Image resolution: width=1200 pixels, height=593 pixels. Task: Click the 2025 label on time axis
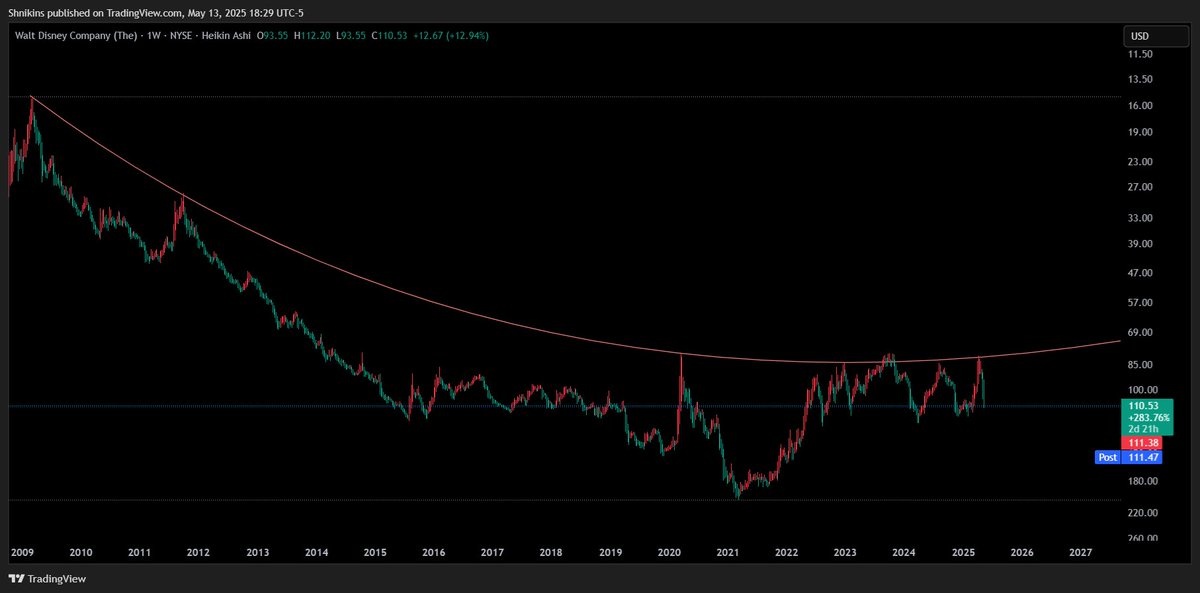[963, 553]
